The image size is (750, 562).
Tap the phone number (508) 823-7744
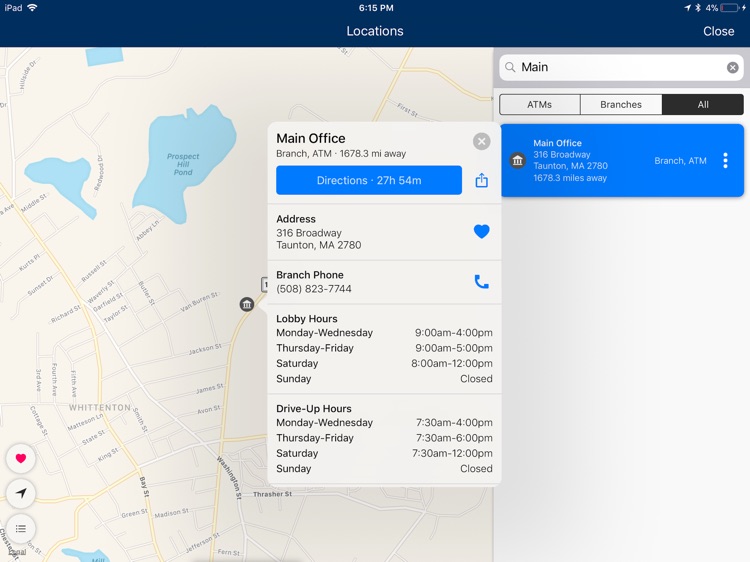pos(314,289)
